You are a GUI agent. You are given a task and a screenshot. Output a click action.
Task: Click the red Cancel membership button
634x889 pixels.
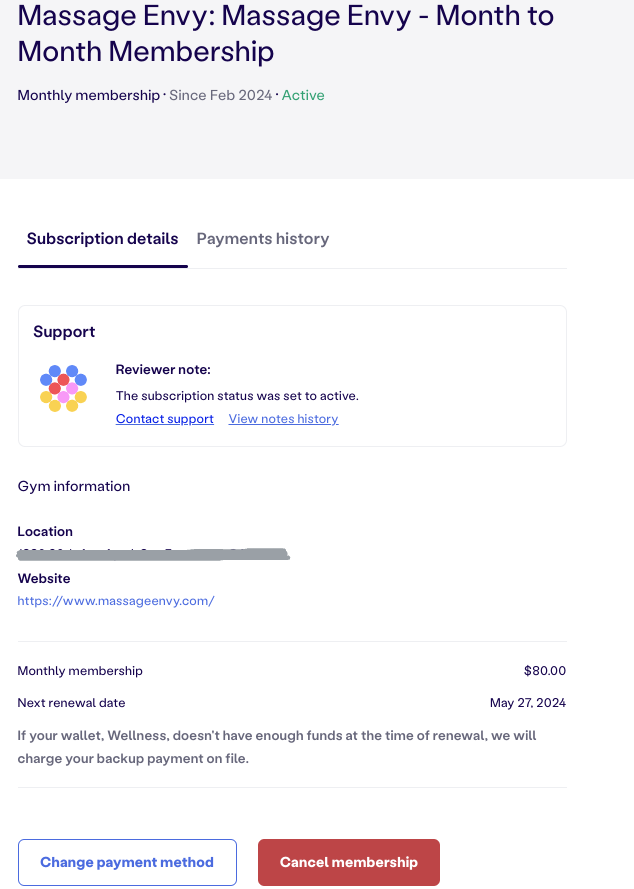349,862
